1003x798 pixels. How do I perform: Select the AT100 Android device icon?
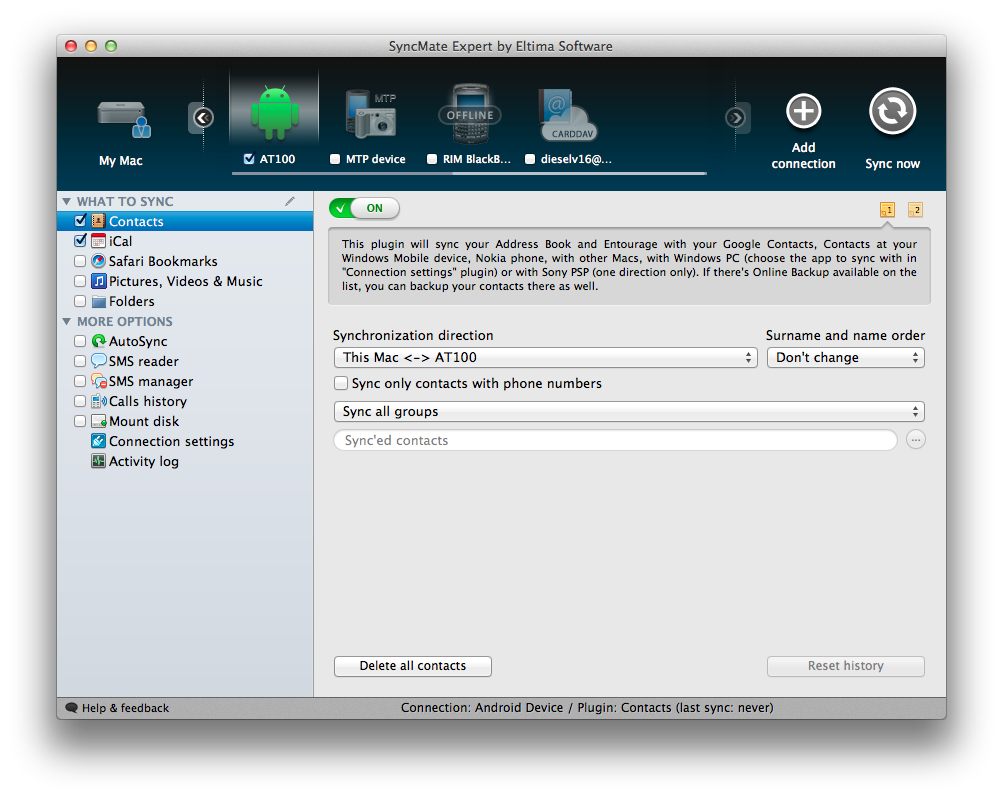point(274,112)
